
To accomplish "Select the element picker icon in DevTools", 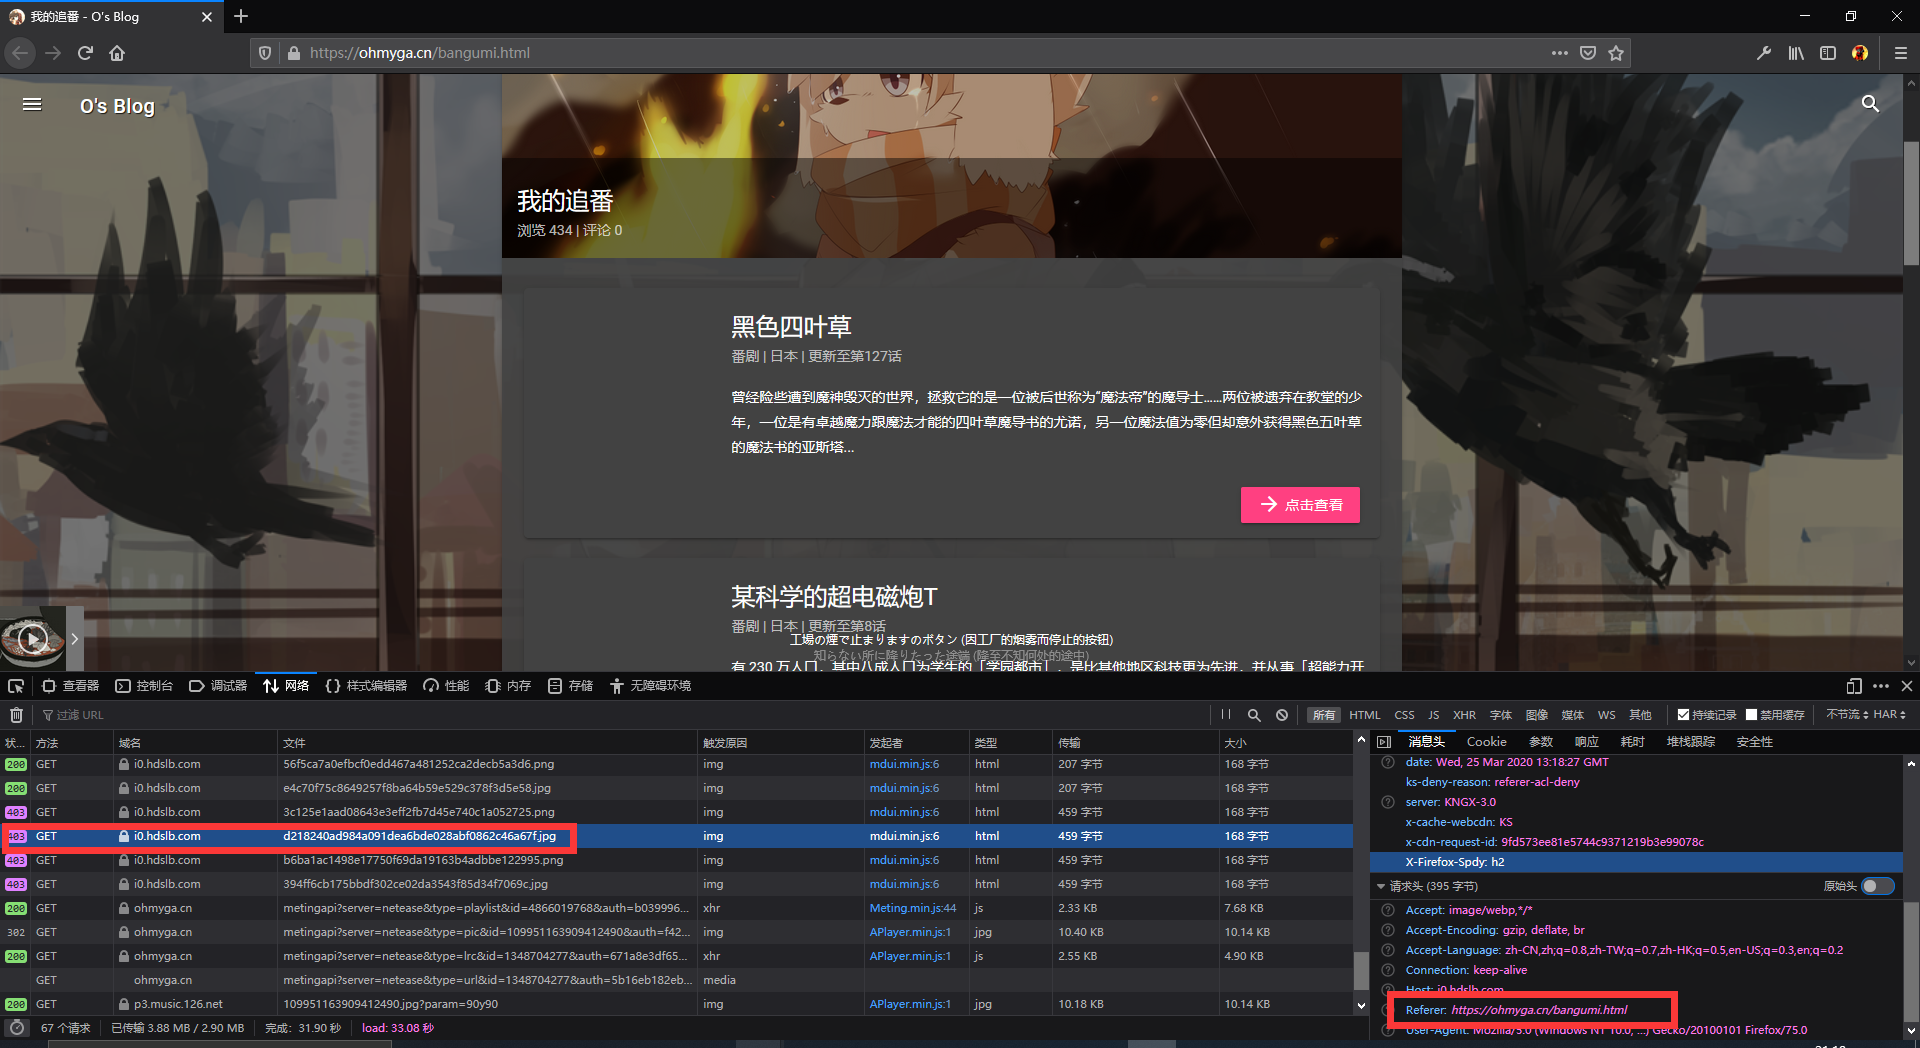I will [x=16, y=686].
